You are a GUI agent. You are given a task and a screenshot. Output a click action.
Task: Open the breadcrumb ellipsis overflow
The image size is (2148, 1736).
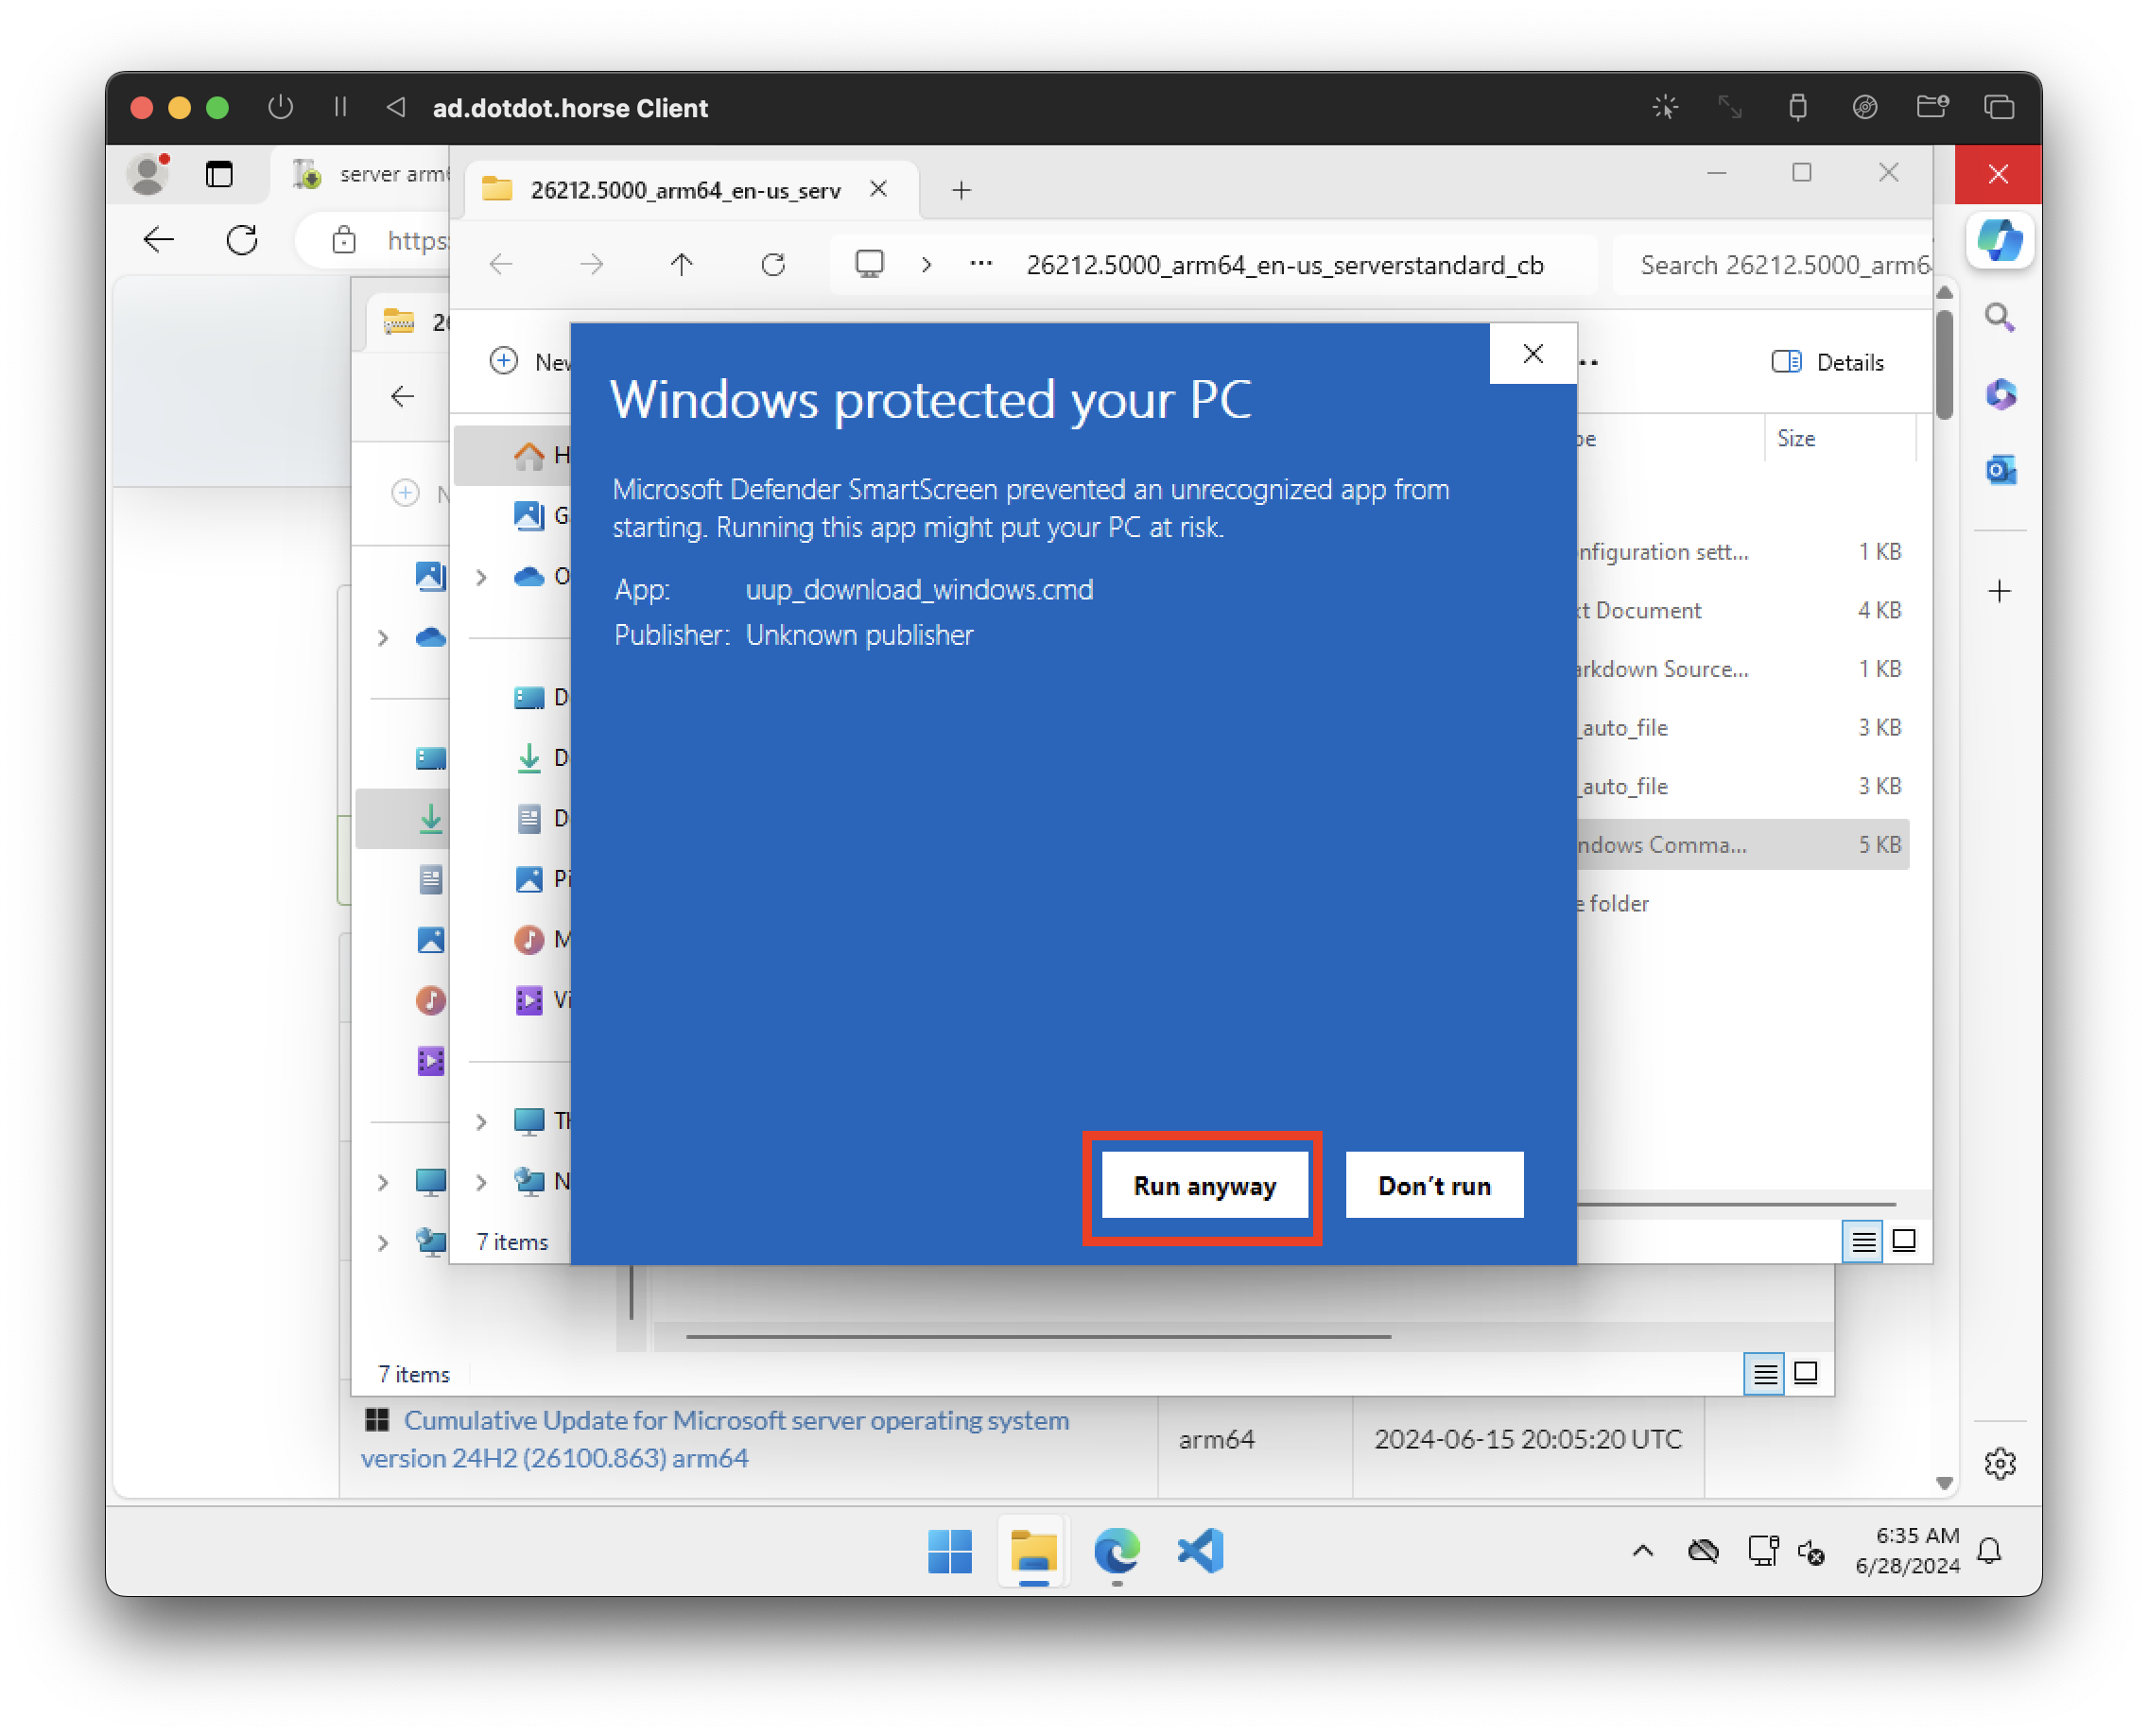tap(981, 264)
